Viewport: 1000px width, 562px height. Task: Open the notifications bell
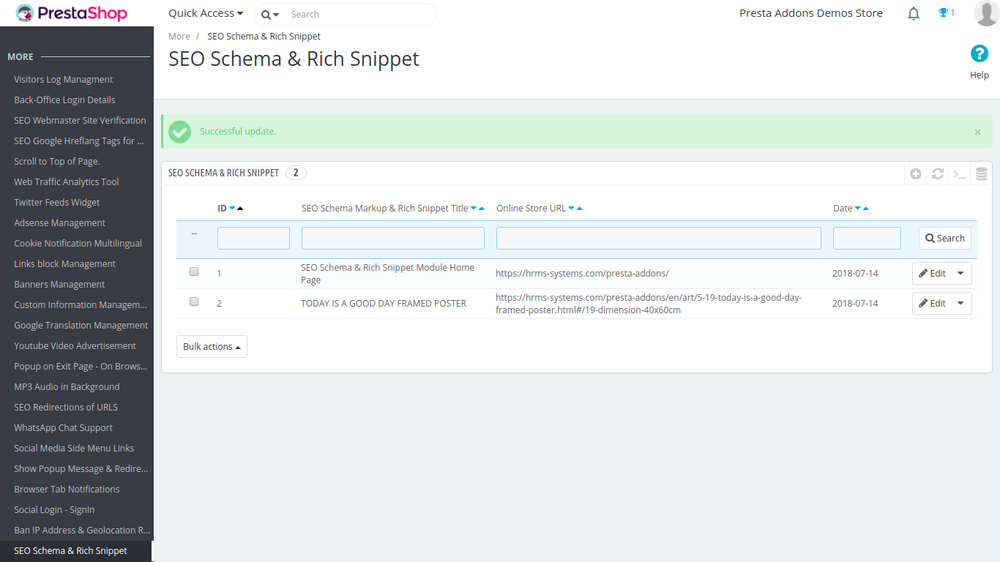913,13
